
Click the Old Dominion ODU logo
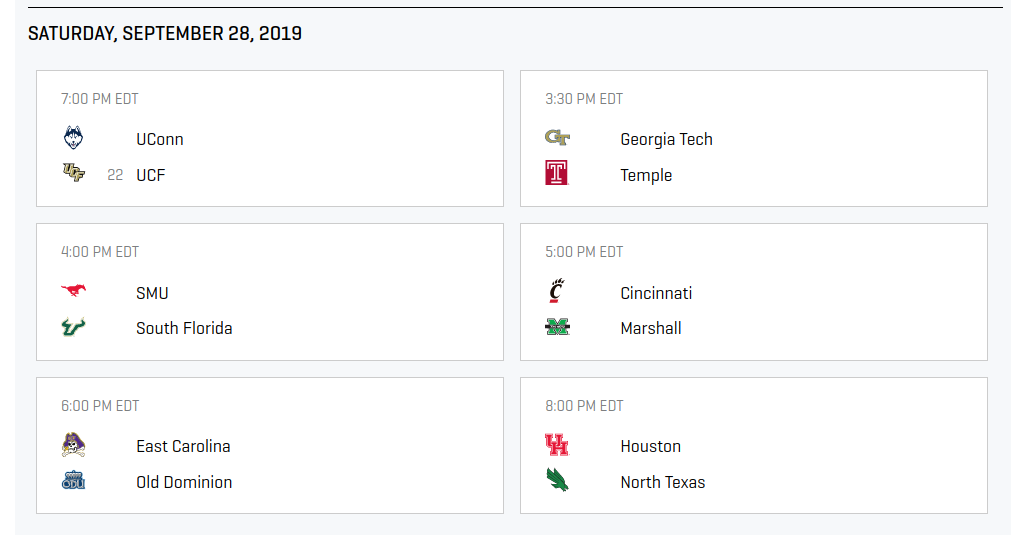point(74,480)
